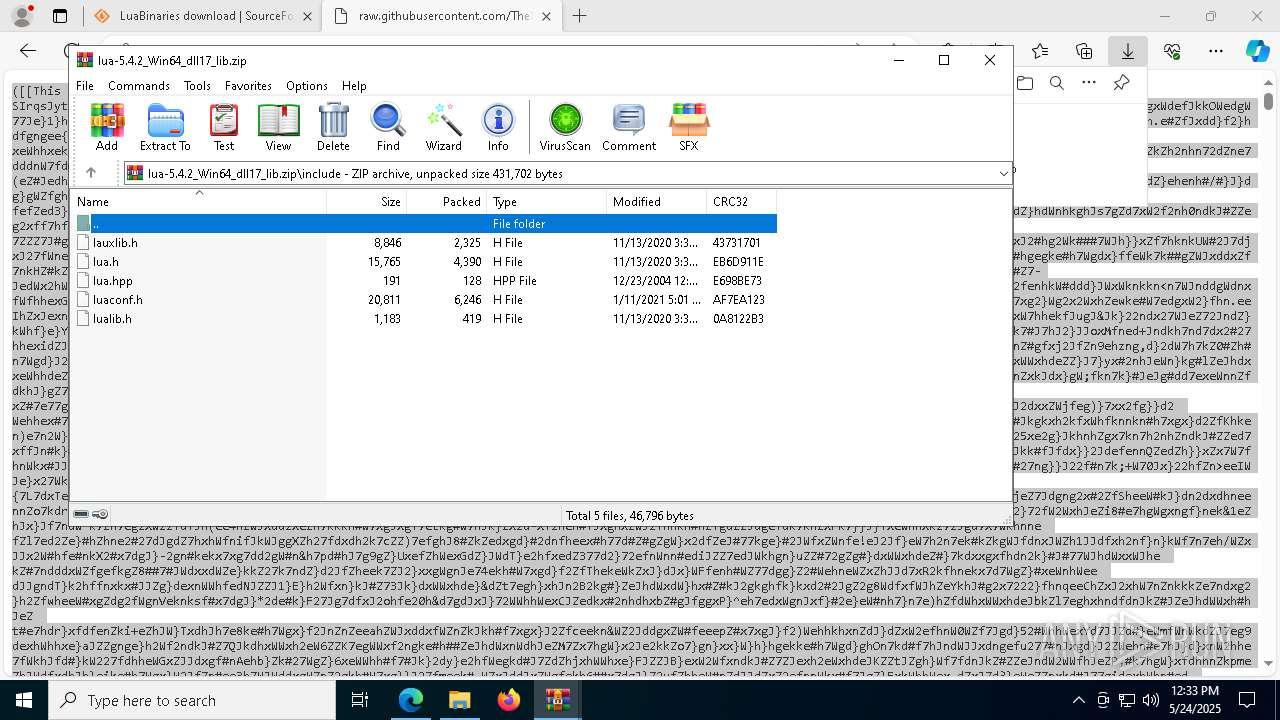The image size is (1280, 720).
Task: Open browser Settings and more ellipsis
Action: pos(1215,51)
